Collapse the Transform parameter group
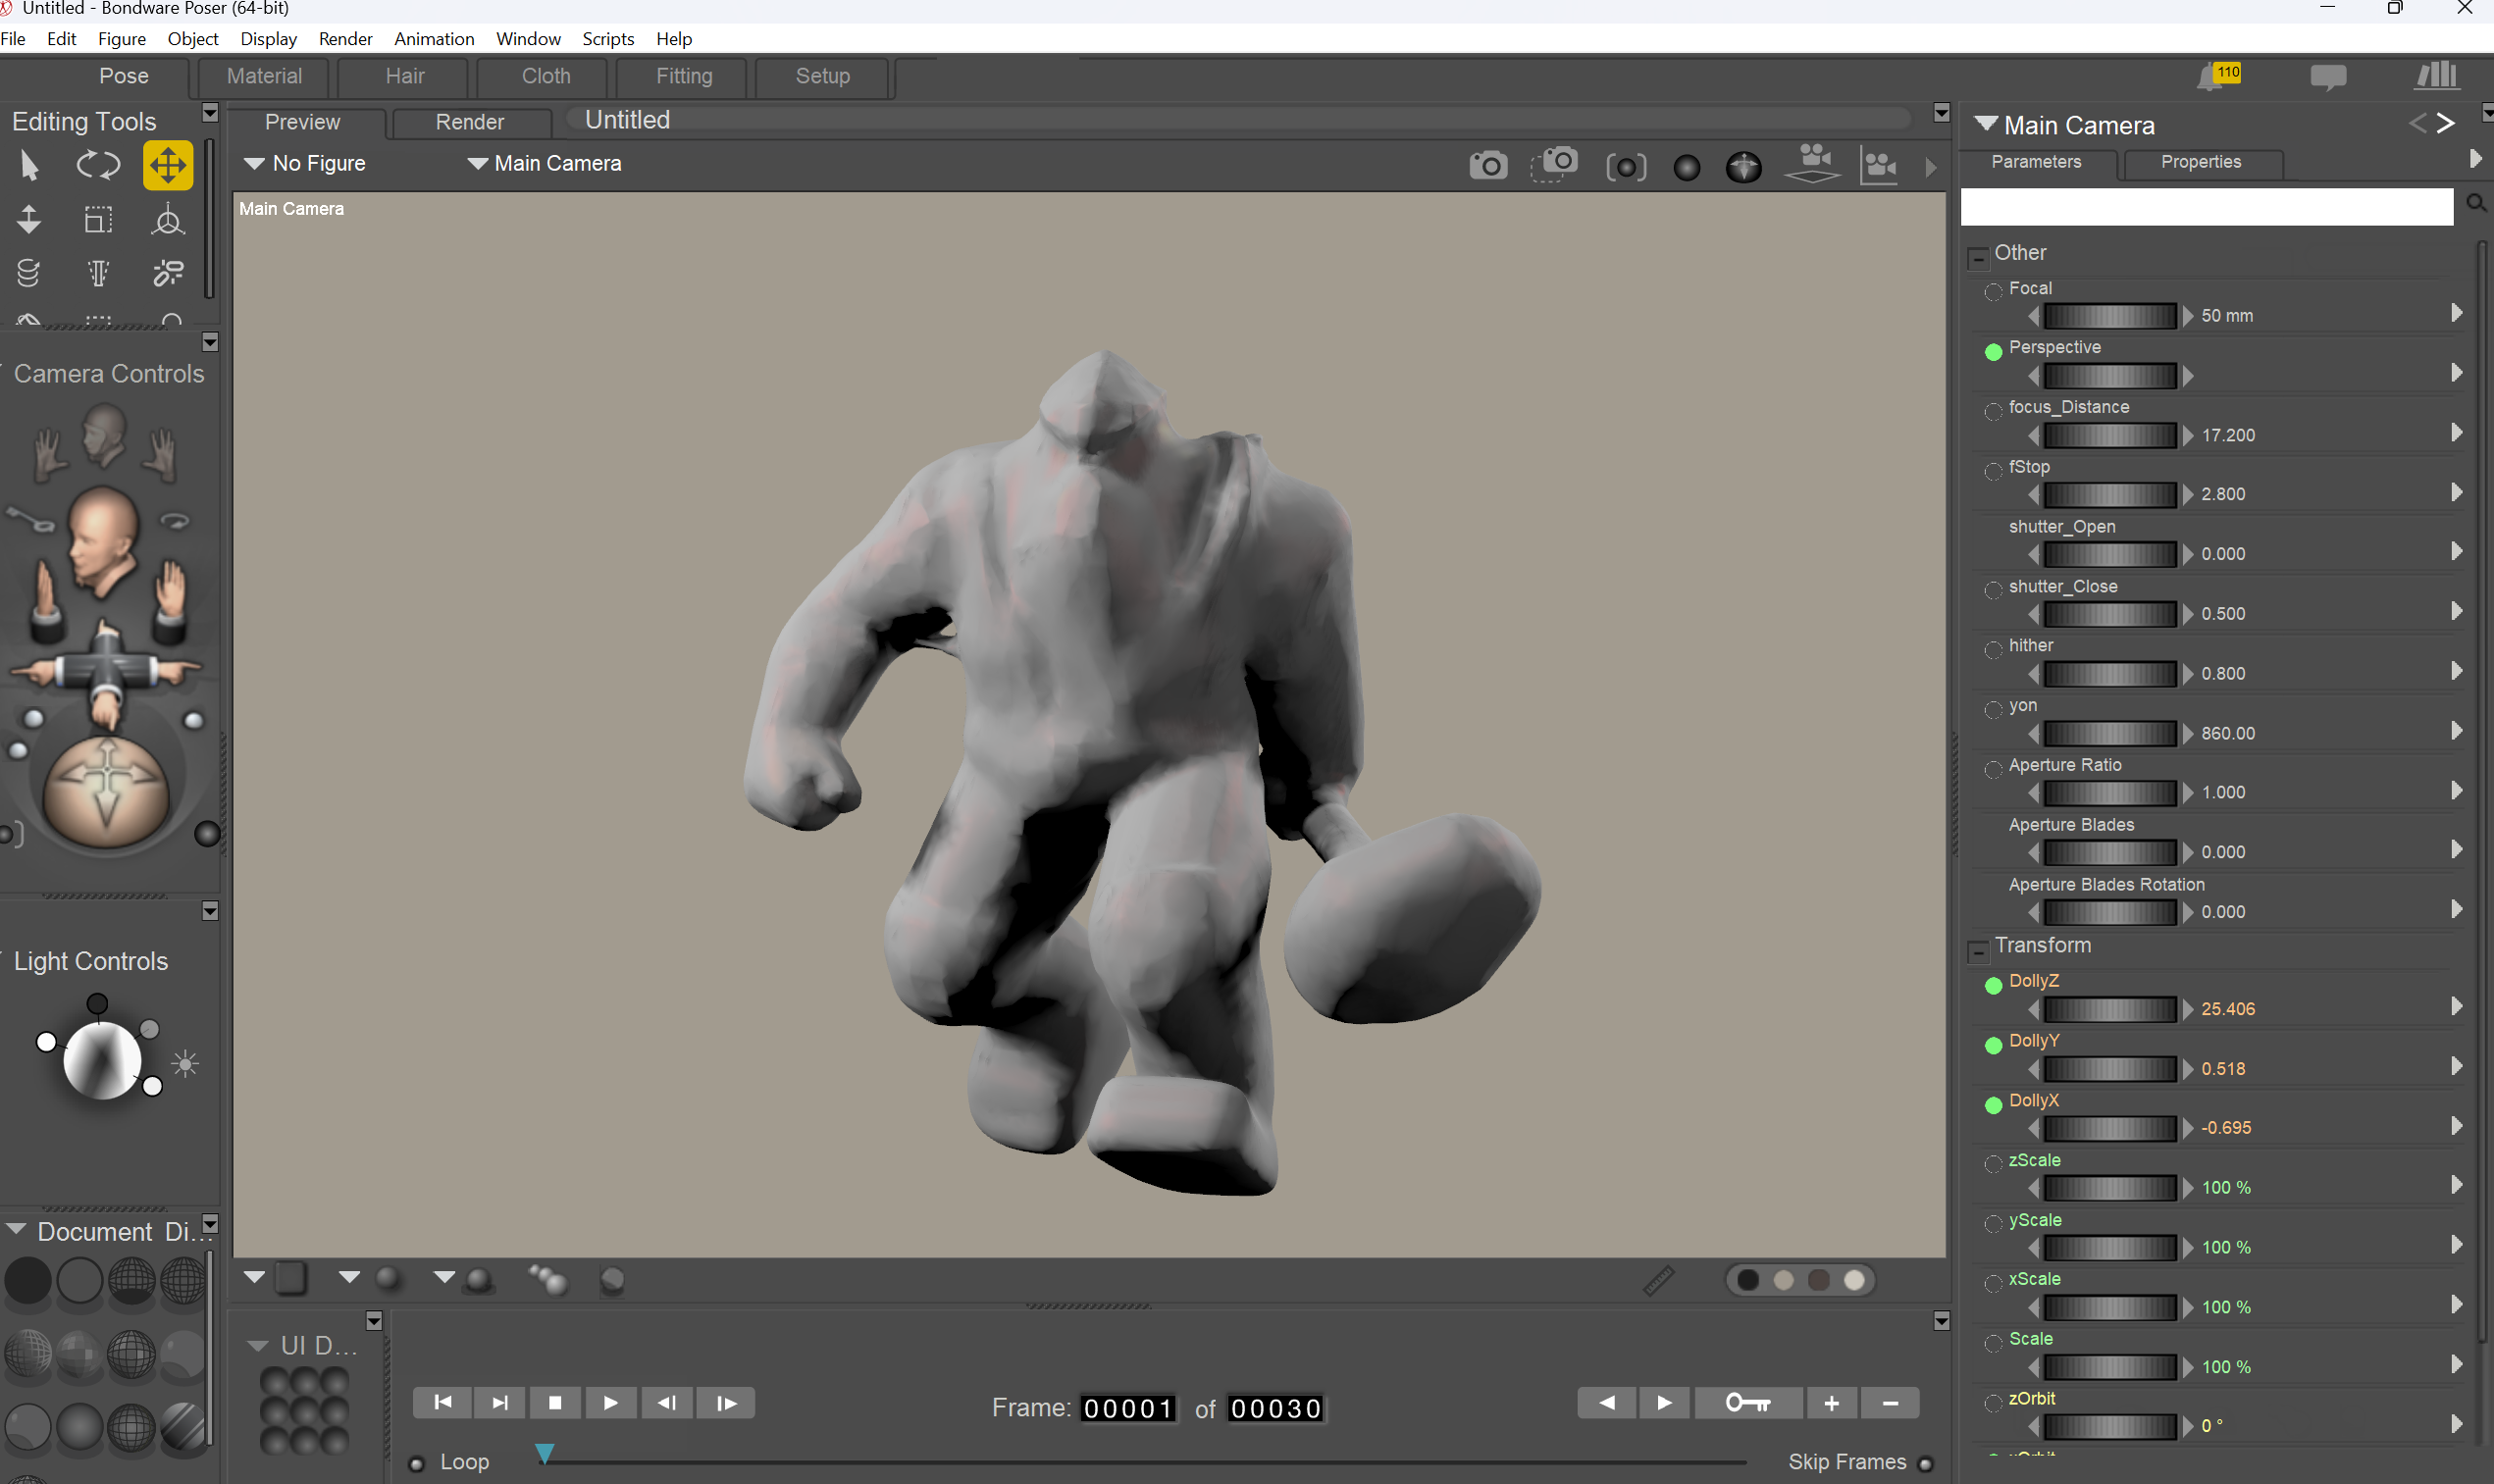This screenshot has height=1484, width=2494. pyautogui.click(x=1977, y=951)
